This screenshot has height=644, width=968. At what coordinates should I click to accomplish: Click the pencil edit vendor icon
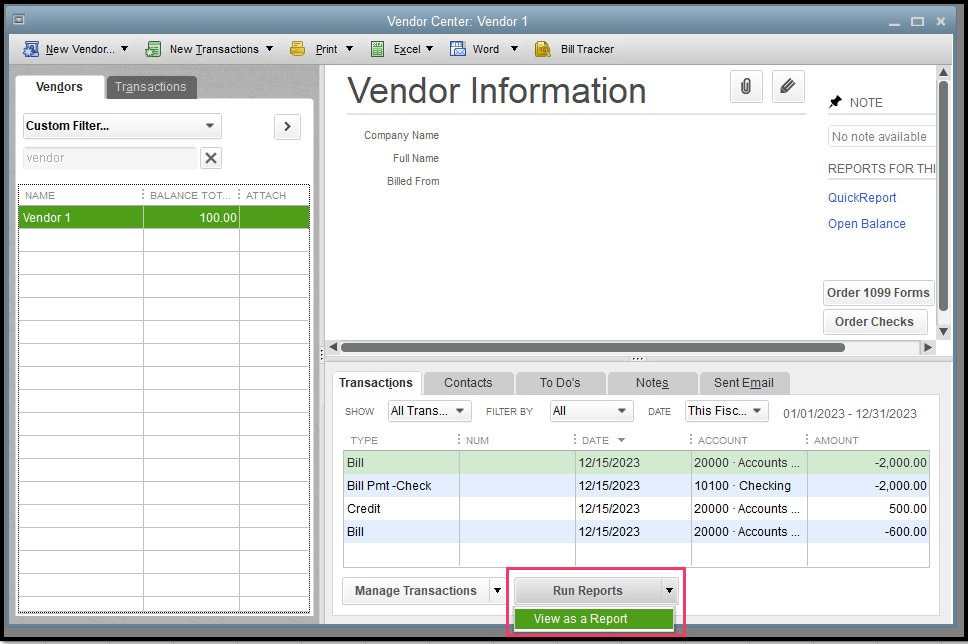pyautogui.click(x=788, y=86)
